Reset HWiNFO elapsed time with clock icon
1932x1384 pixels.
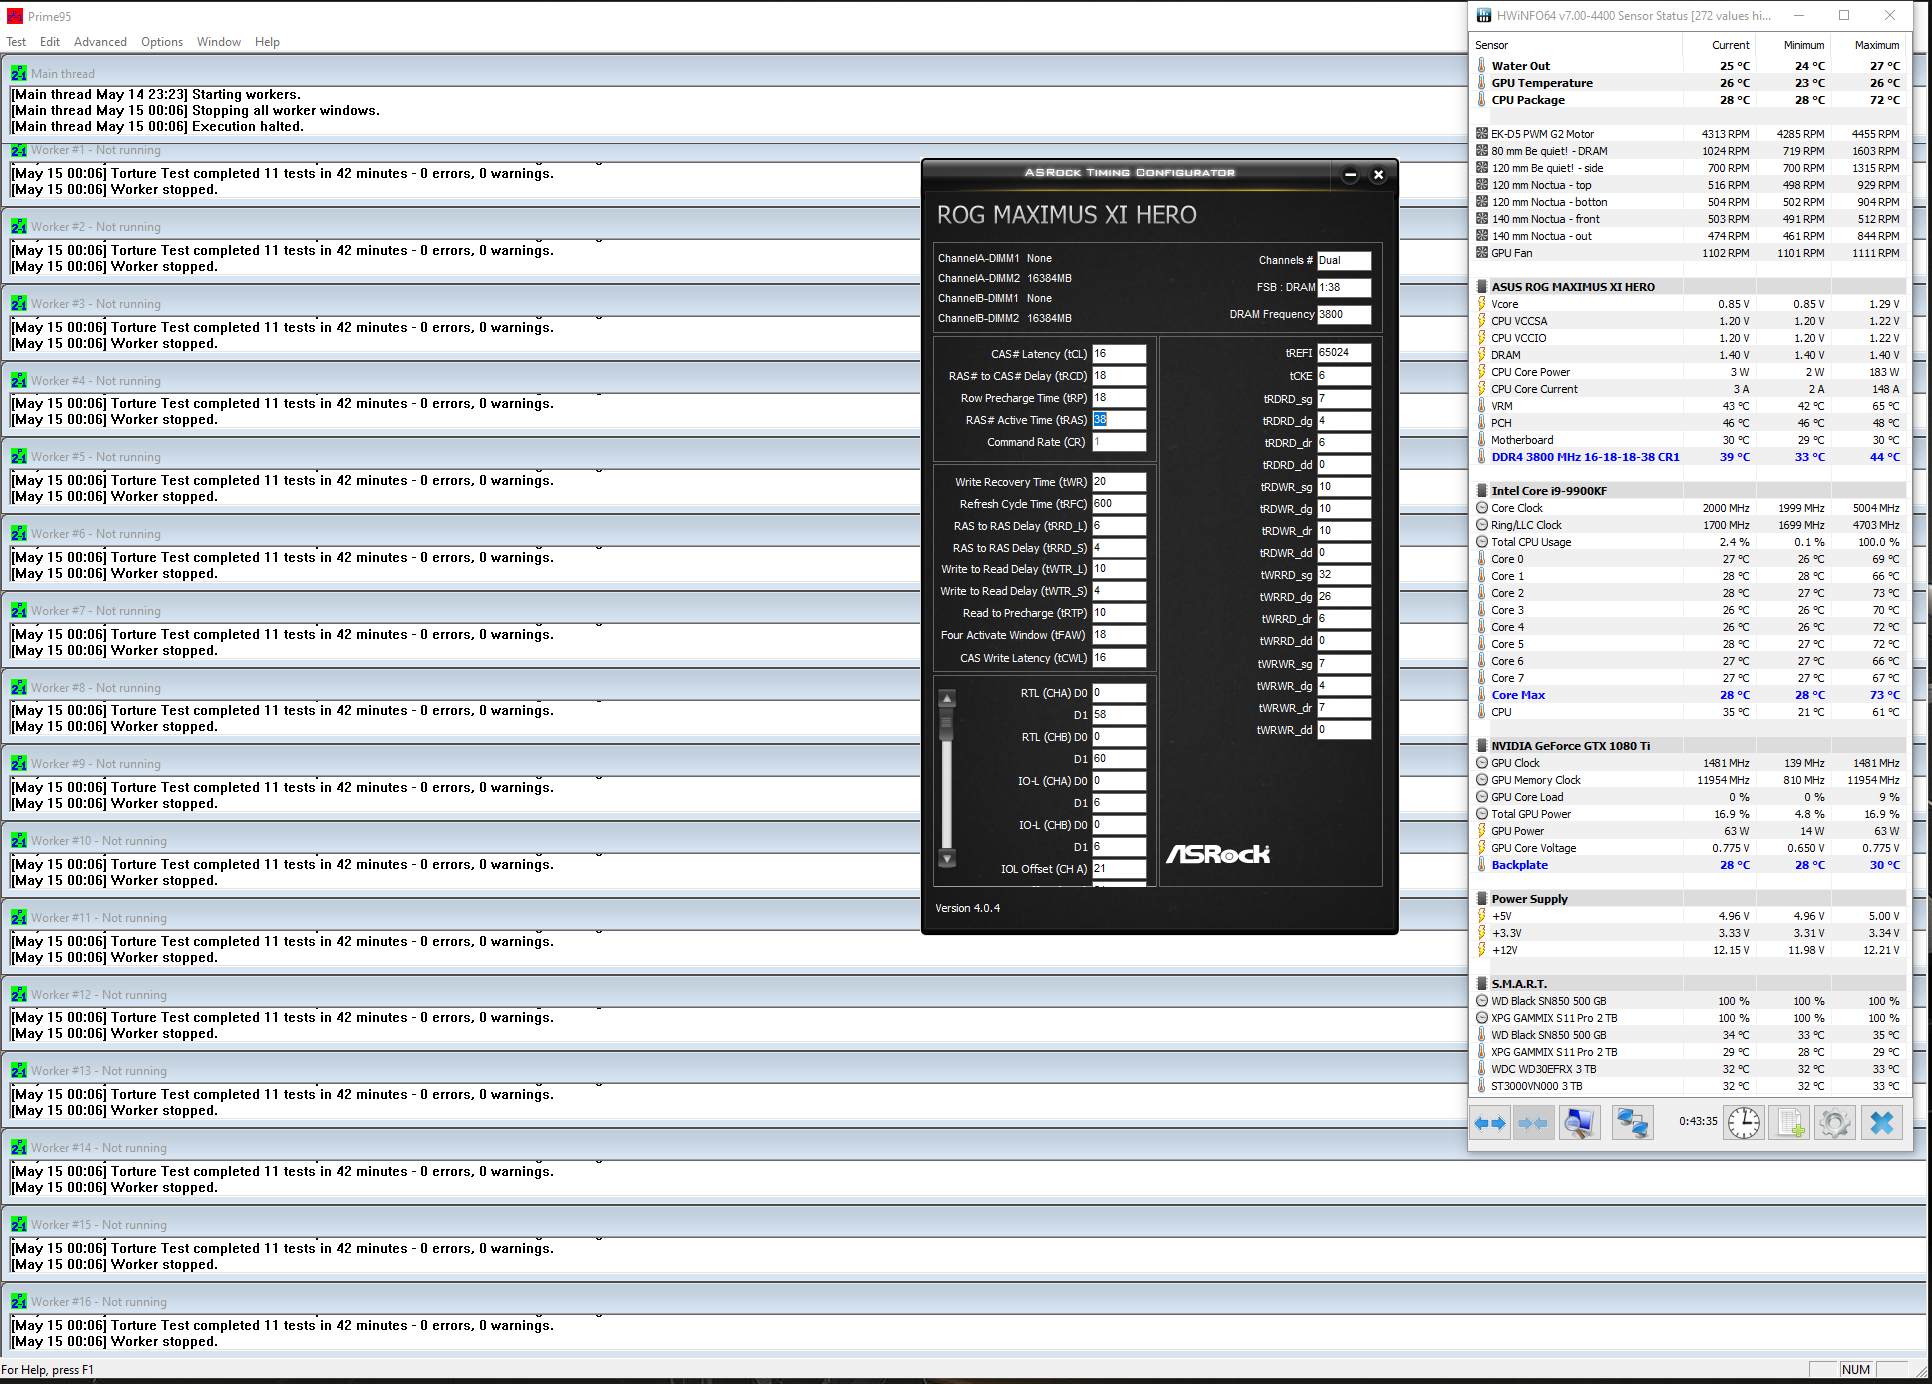(x=1744, y=1123)
